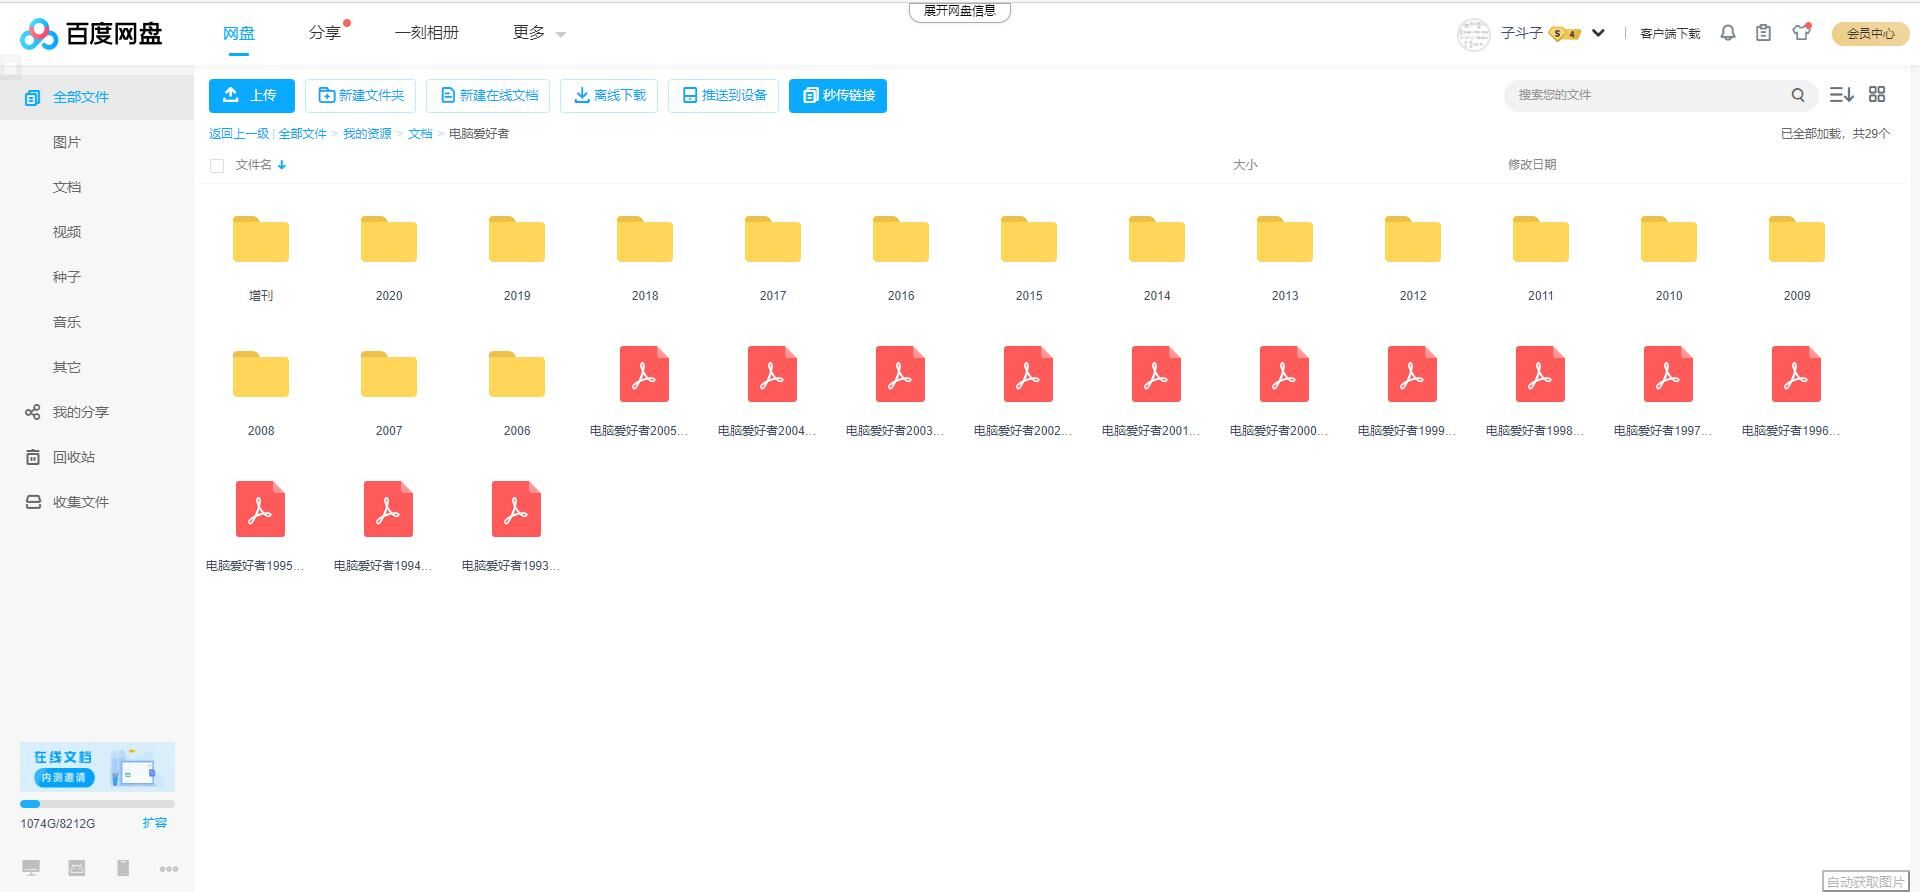Open the sort order menu icon
Viewport: 1920px width, 892px height.
1841,94
